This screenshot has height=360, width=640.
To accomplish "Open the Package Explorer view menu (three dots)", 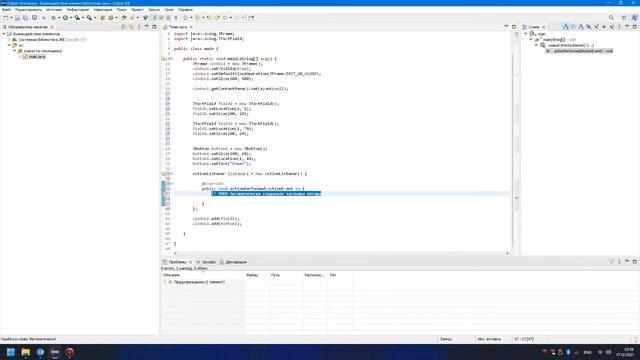I will pos(139,27).
